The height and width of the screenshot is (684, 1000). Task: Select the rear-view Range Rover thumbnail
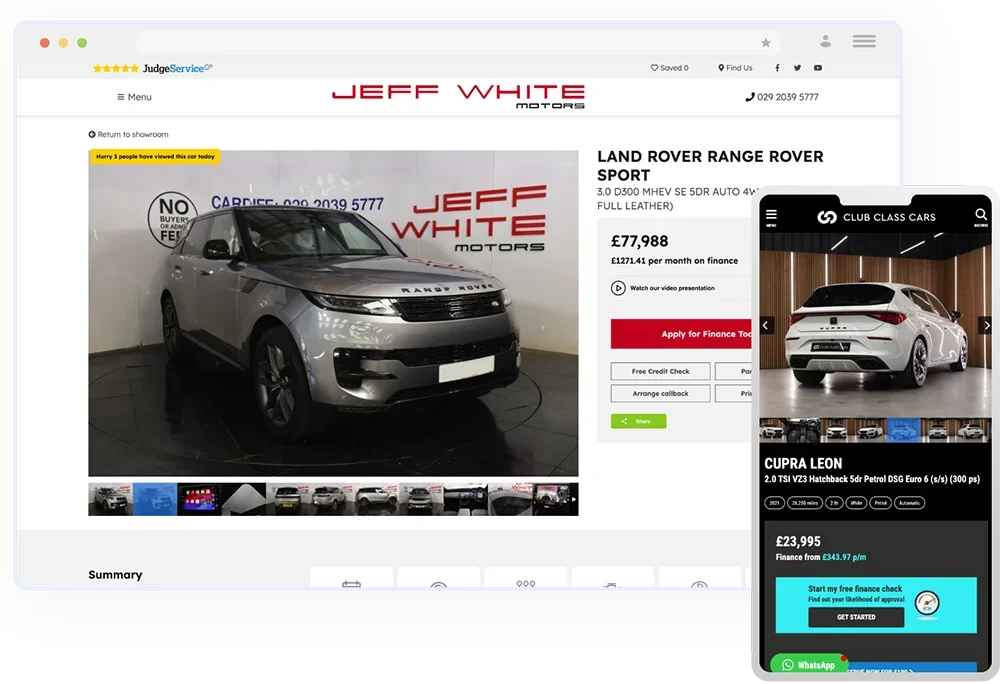coord(288,499)
